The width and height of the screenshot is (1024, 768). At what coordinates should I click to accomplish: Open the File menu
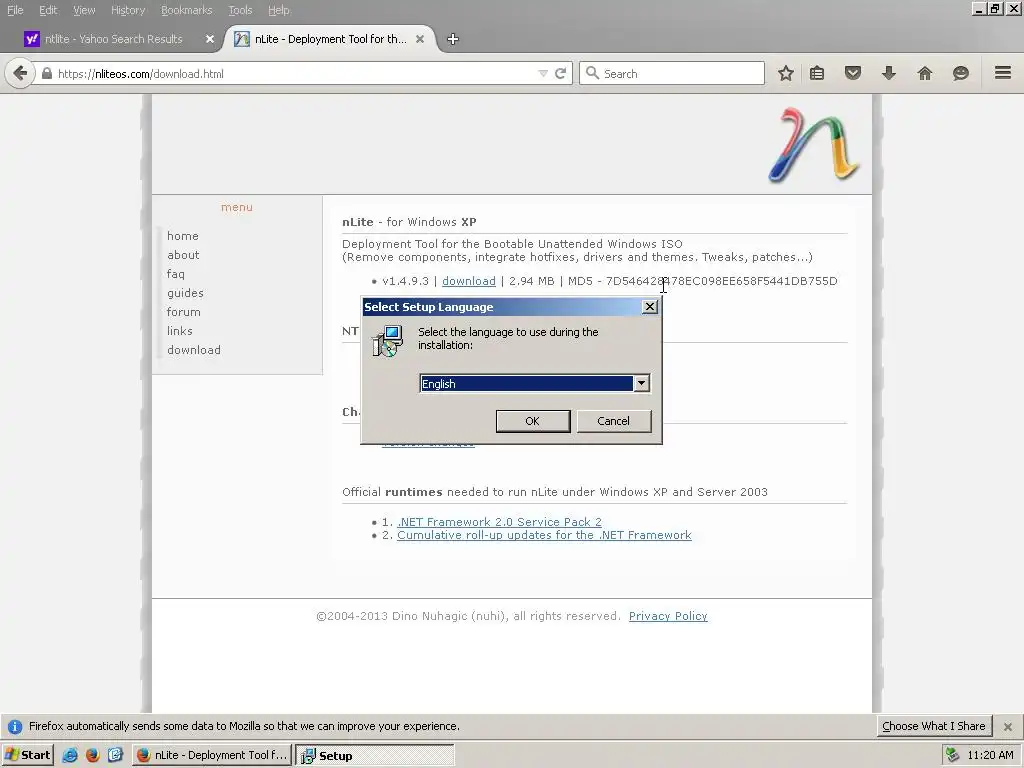pos(15,10)
